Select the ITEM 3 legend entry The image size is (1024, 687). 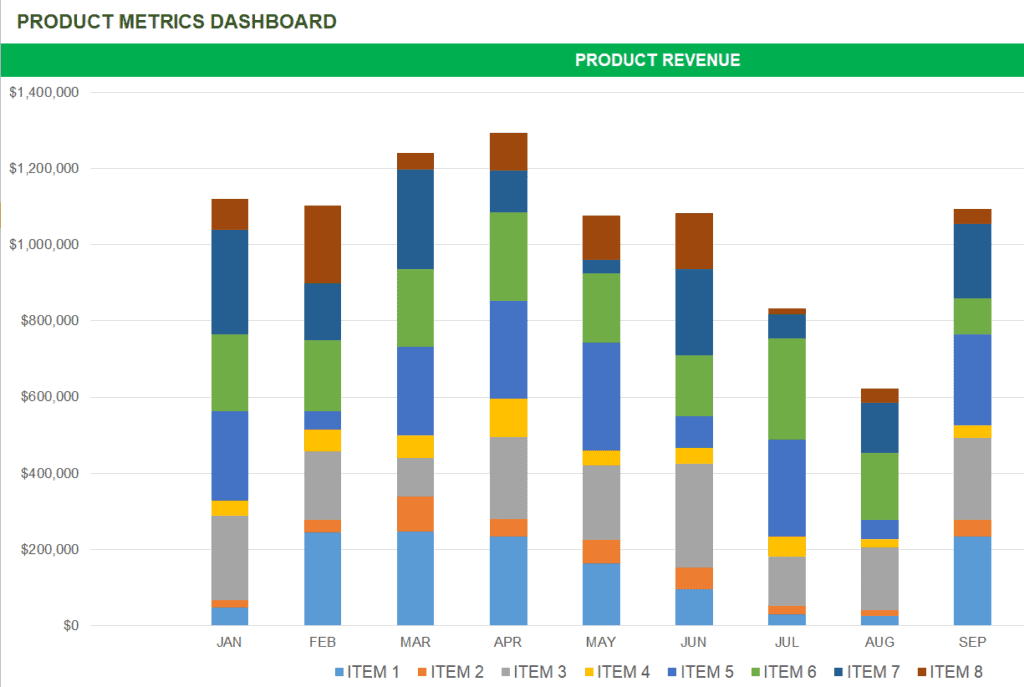[534, 672]
